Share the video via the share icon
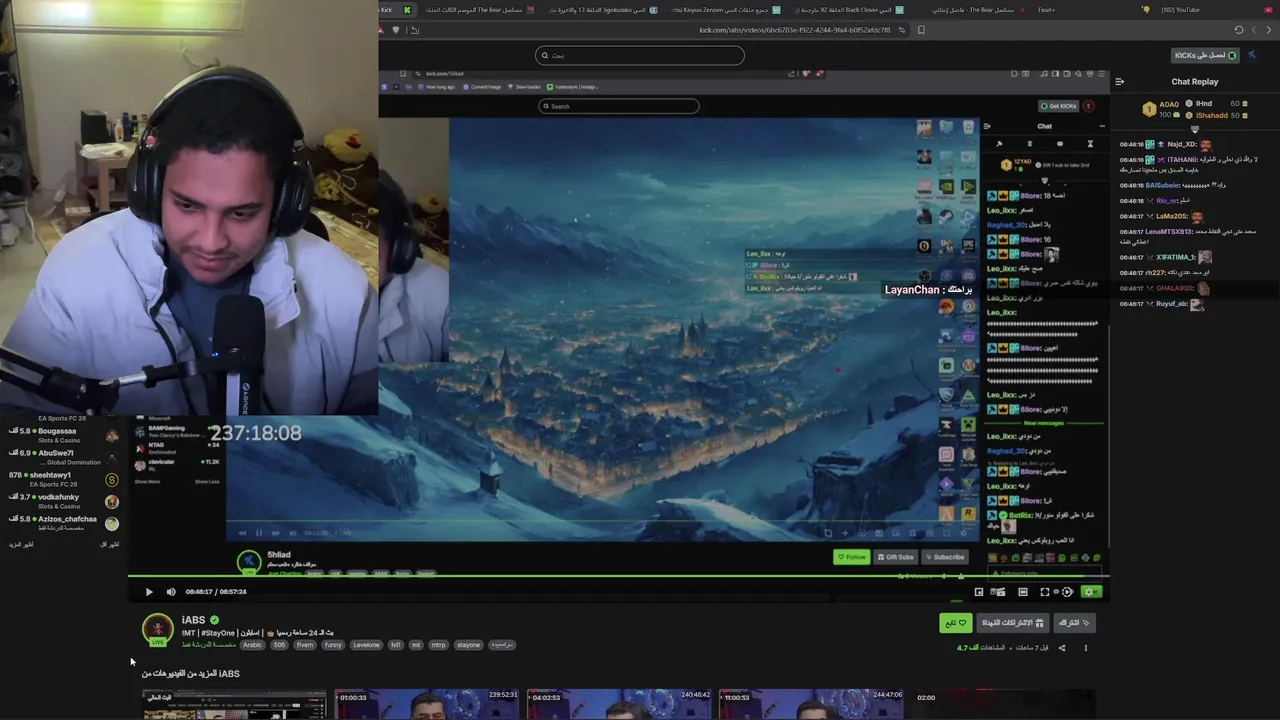This screenshot has width=1280, height=720. (x=1062, y=648)
